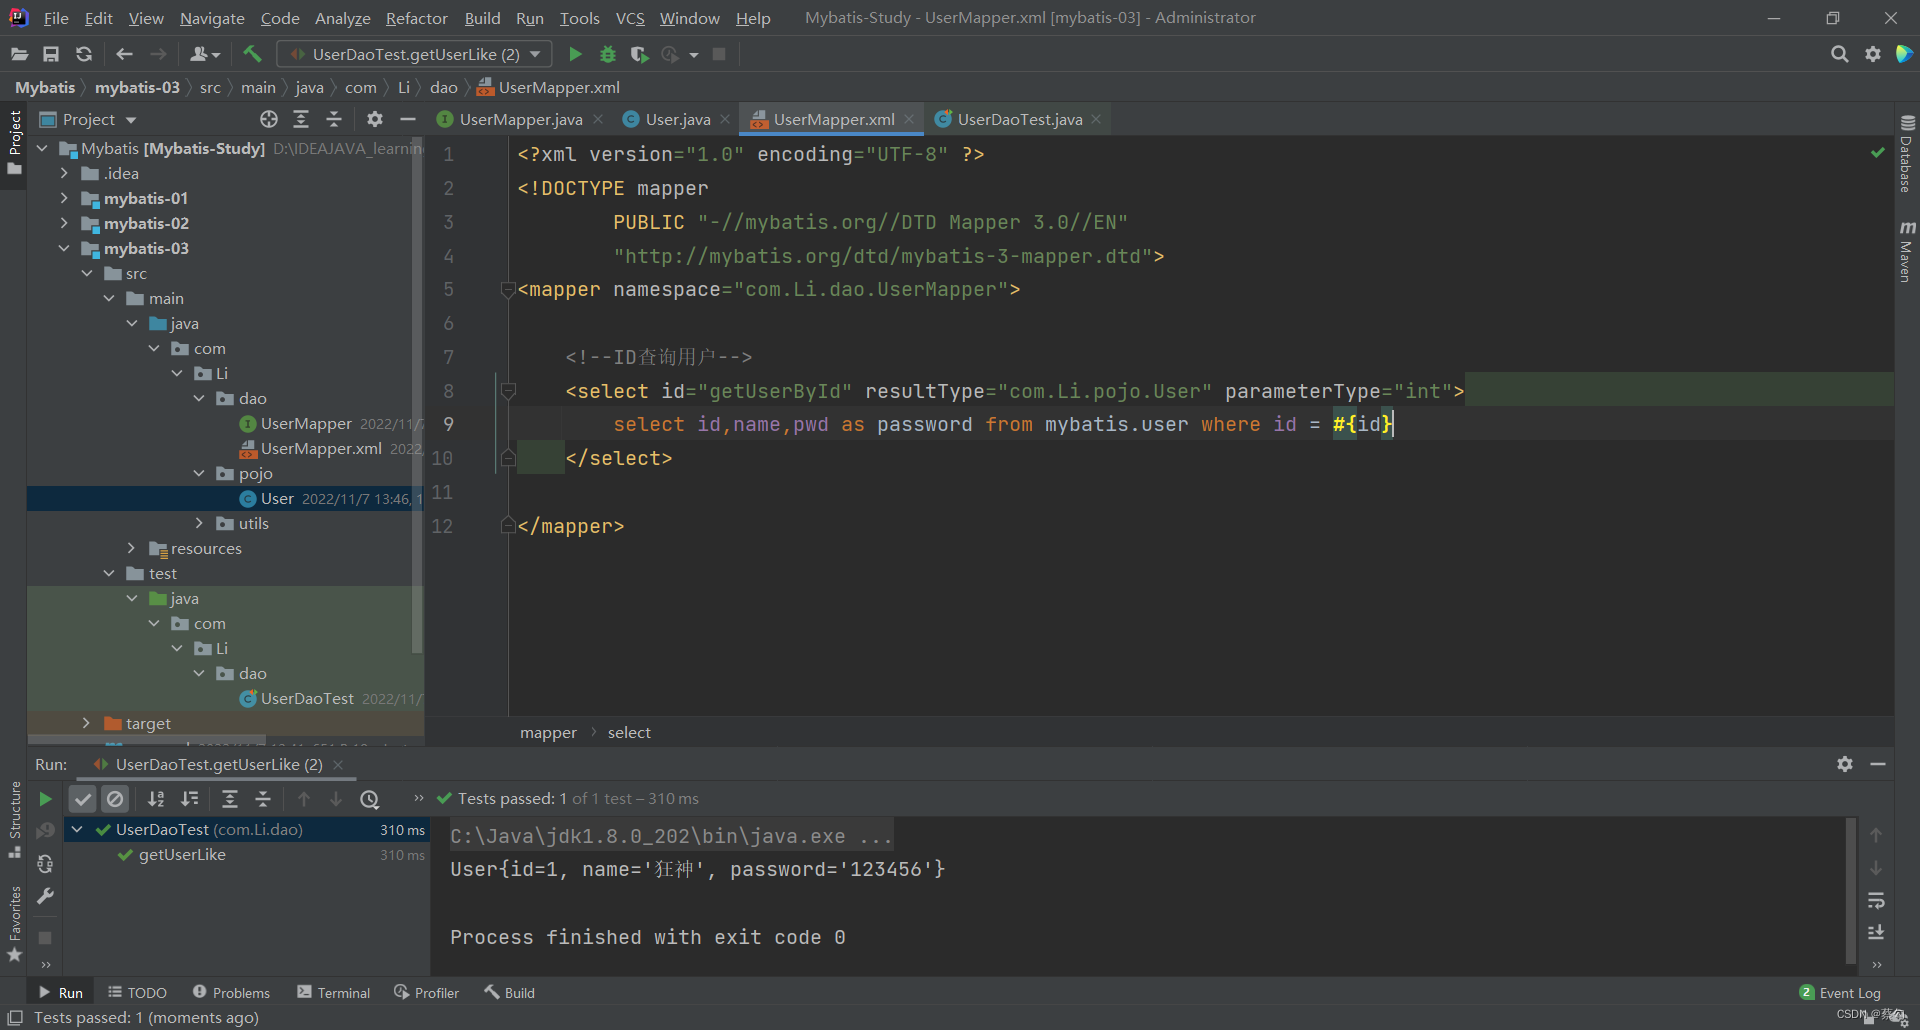Open Run panel settings gear
Screen dimensions: 1920x1030
[x=1844, y=764]
